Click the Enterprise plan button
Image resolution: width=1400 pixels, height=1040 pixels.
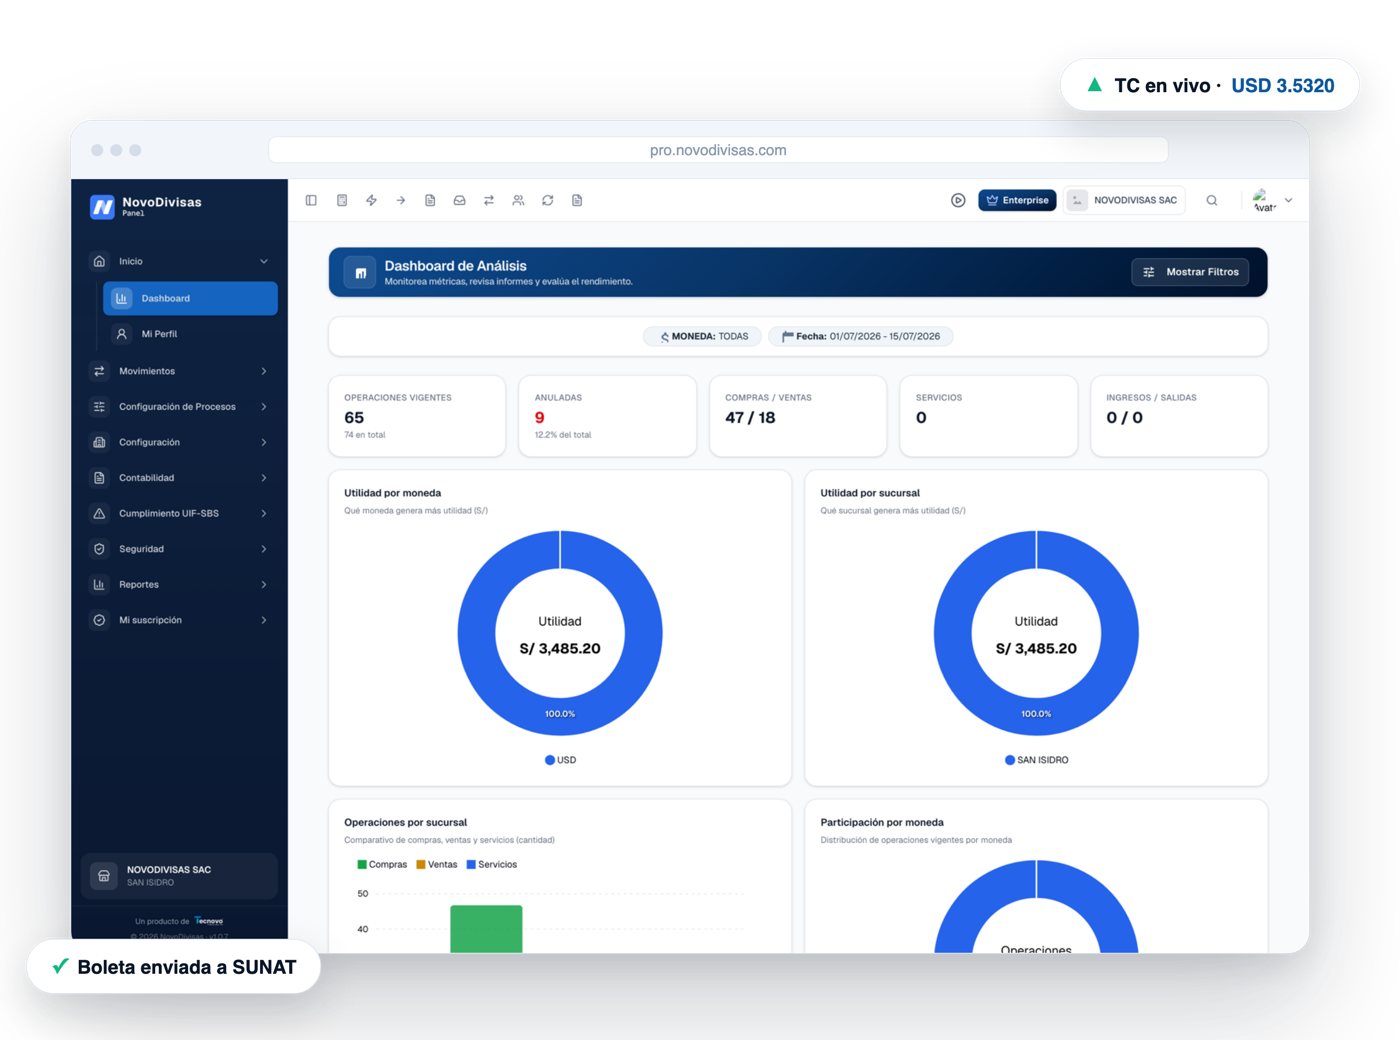[1017, 200]
